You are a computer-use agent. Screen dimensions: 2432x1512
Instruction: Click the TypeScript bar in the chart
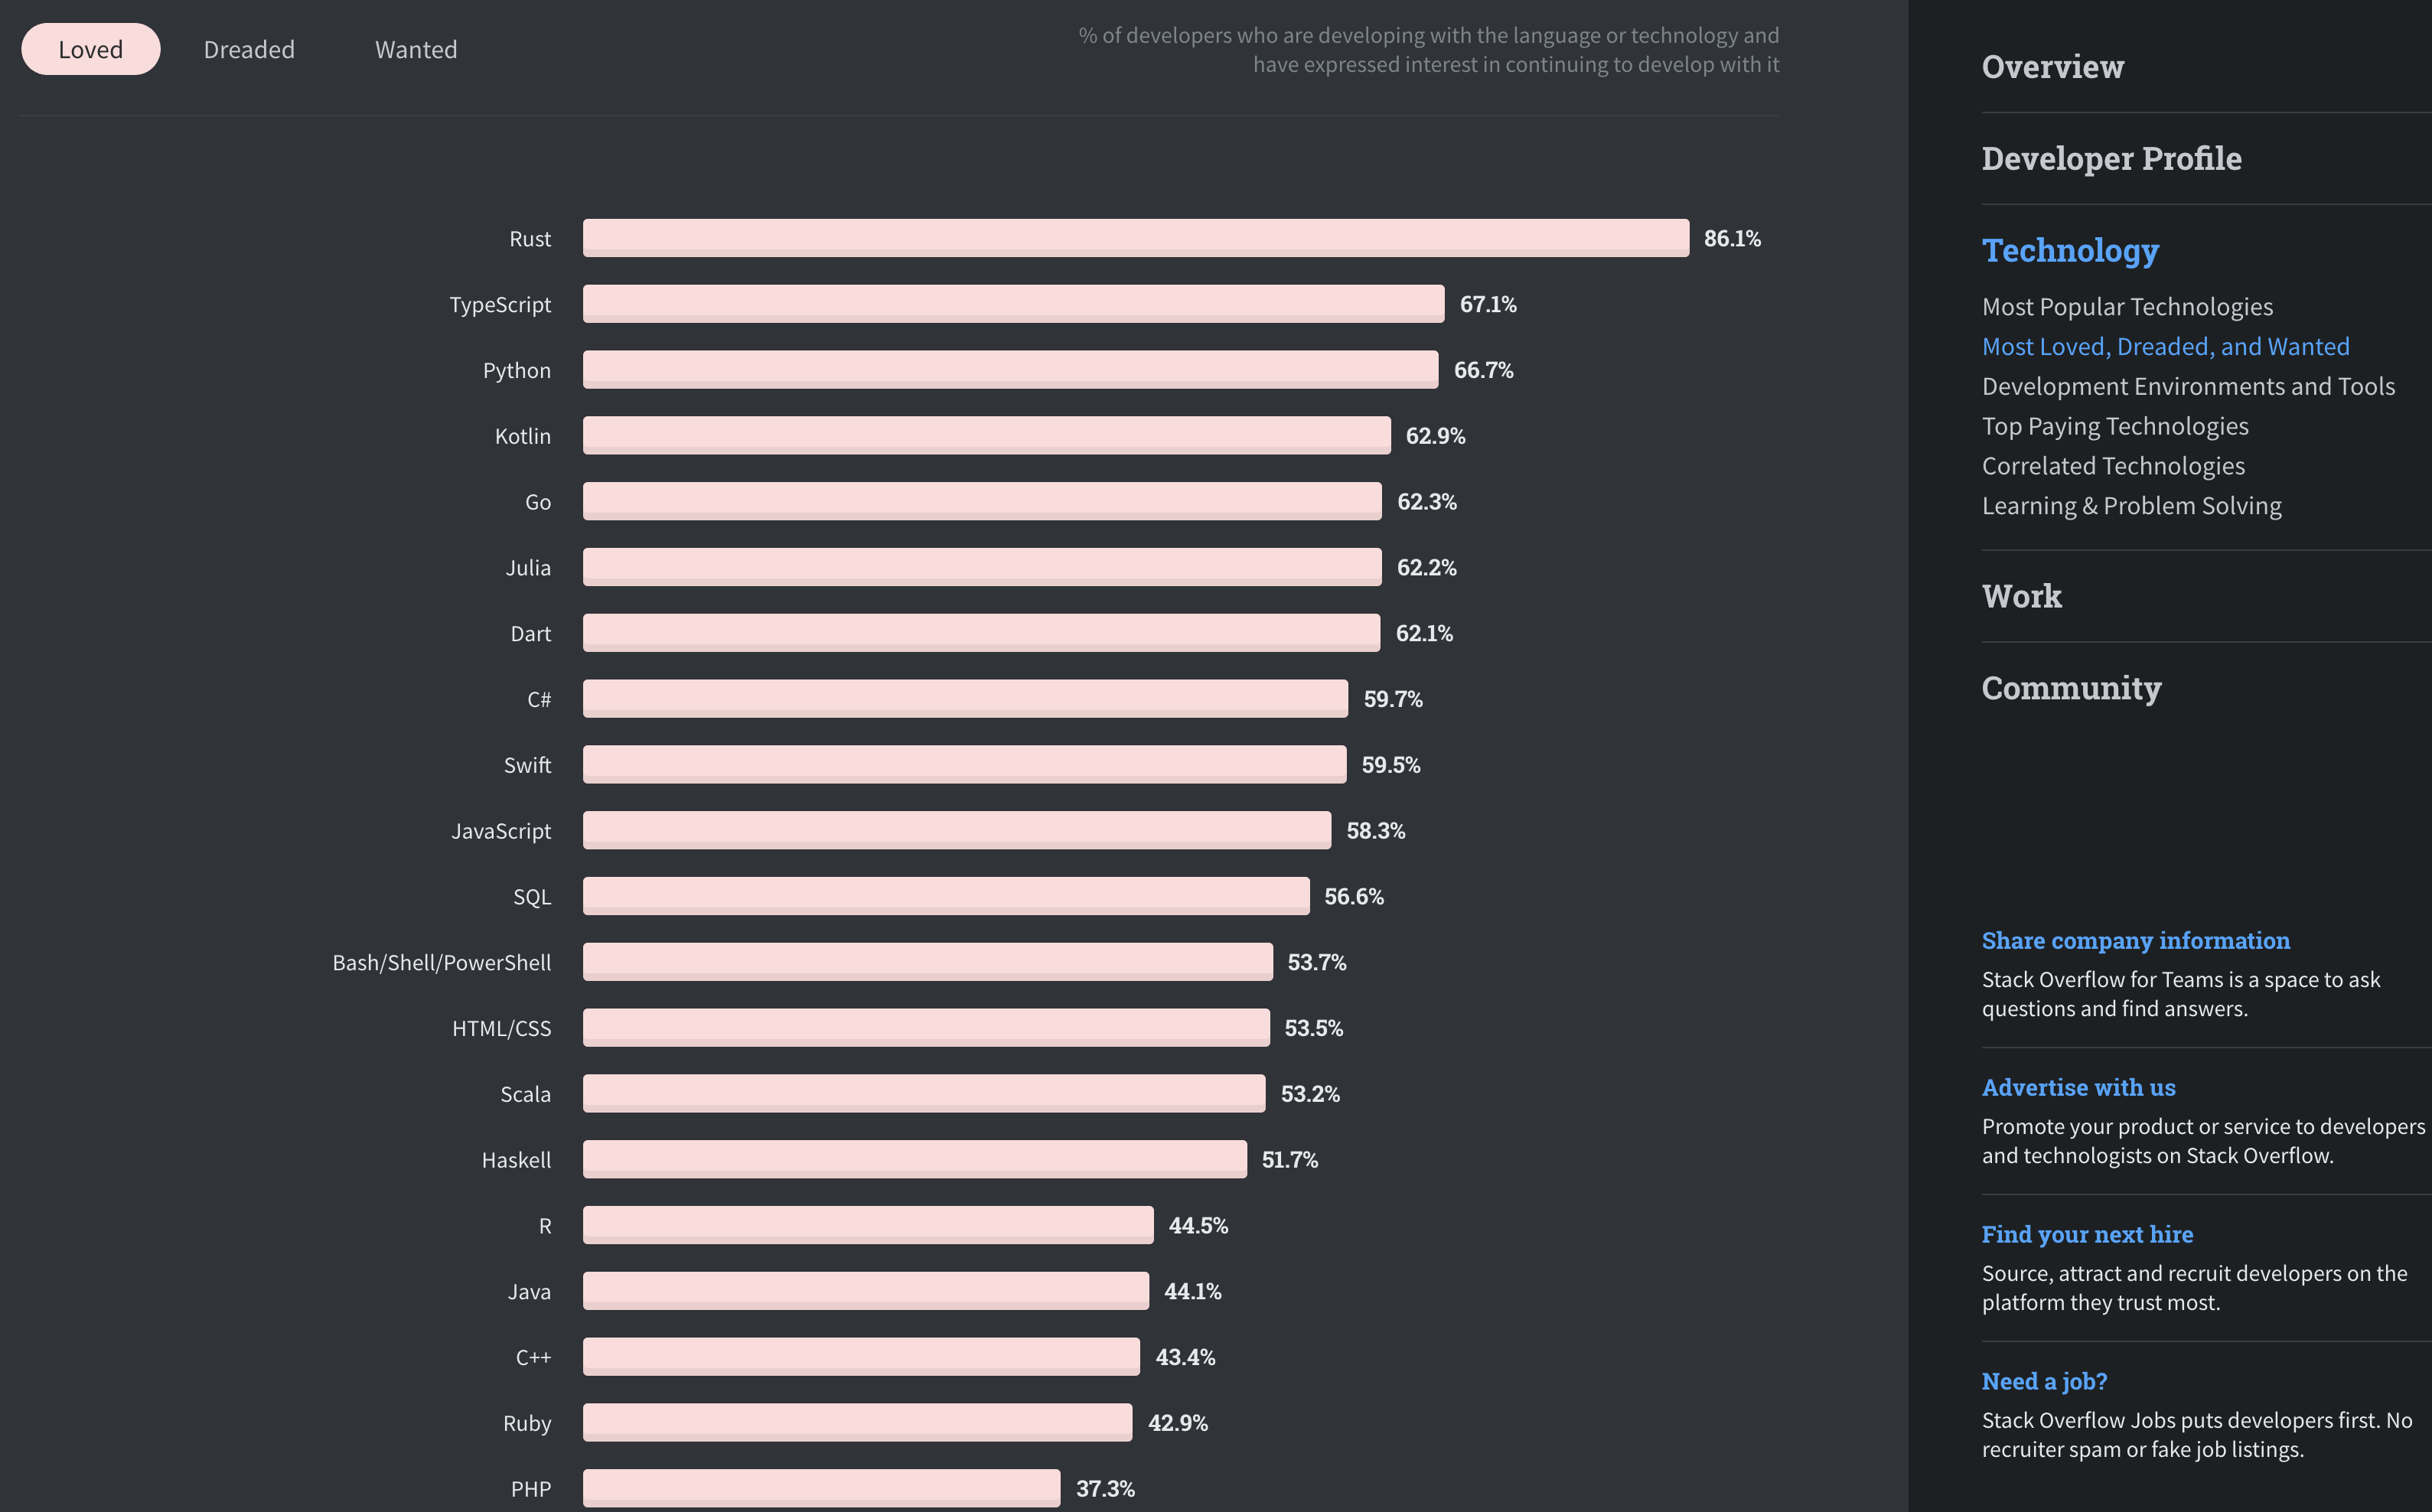(x=1013, y=304)
